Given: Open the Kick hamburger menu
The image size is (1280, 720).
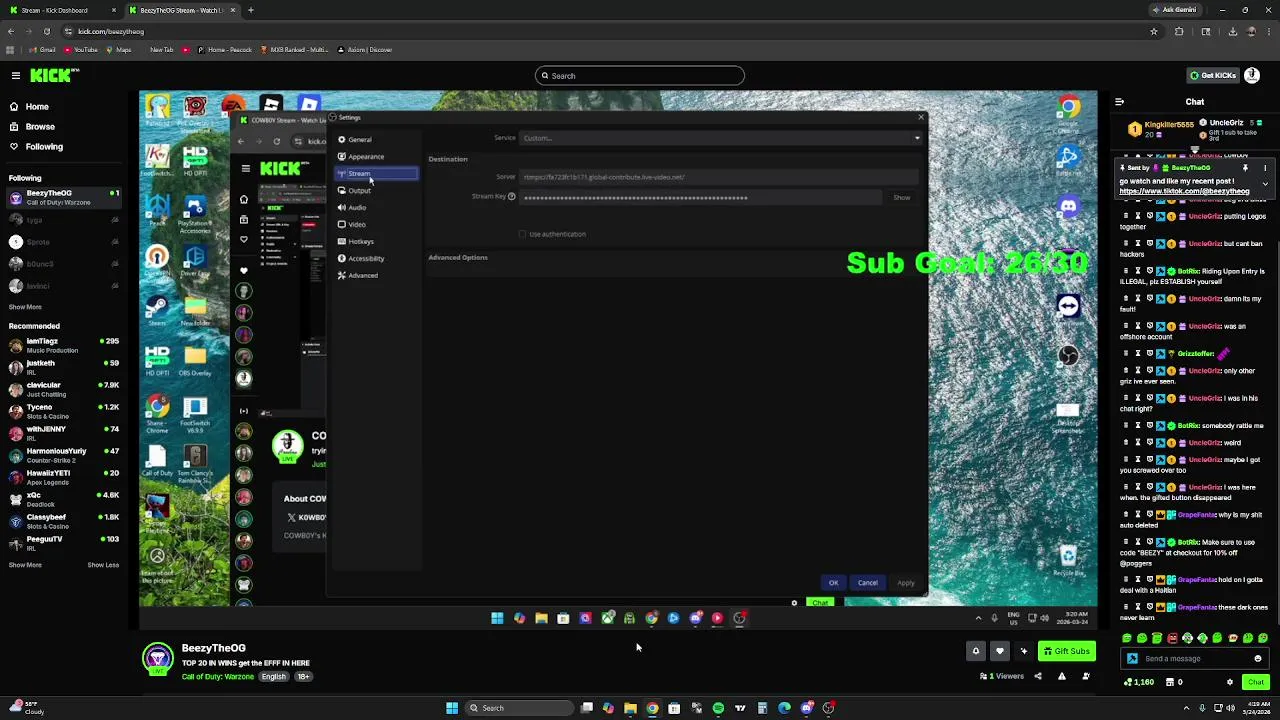Looking at the screenshot, I should pyautogui.click(x=15, y=75).
